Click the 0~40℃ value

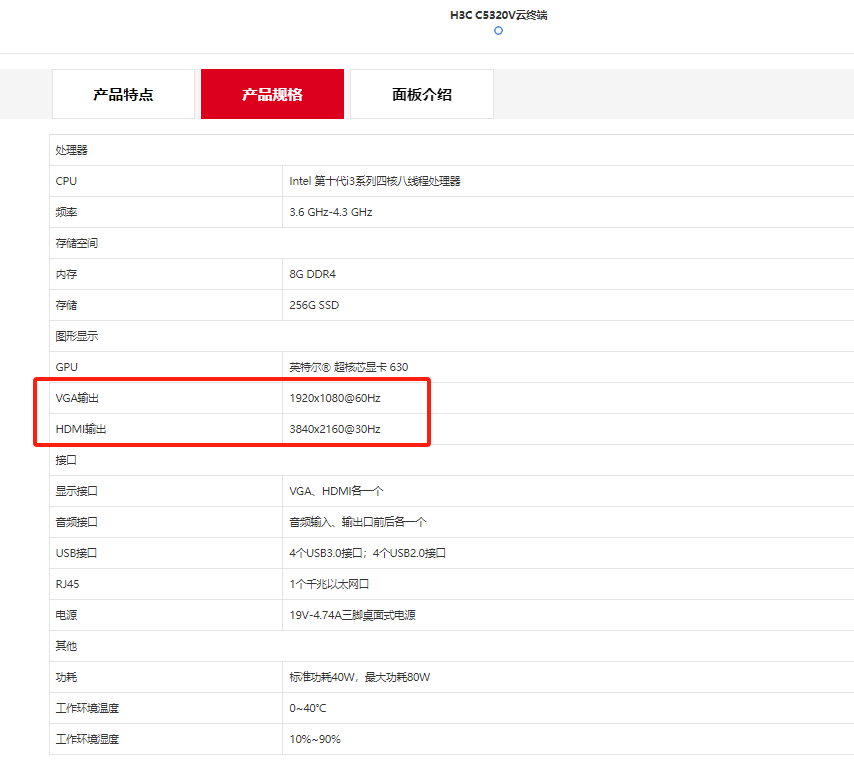coord(308,708)
